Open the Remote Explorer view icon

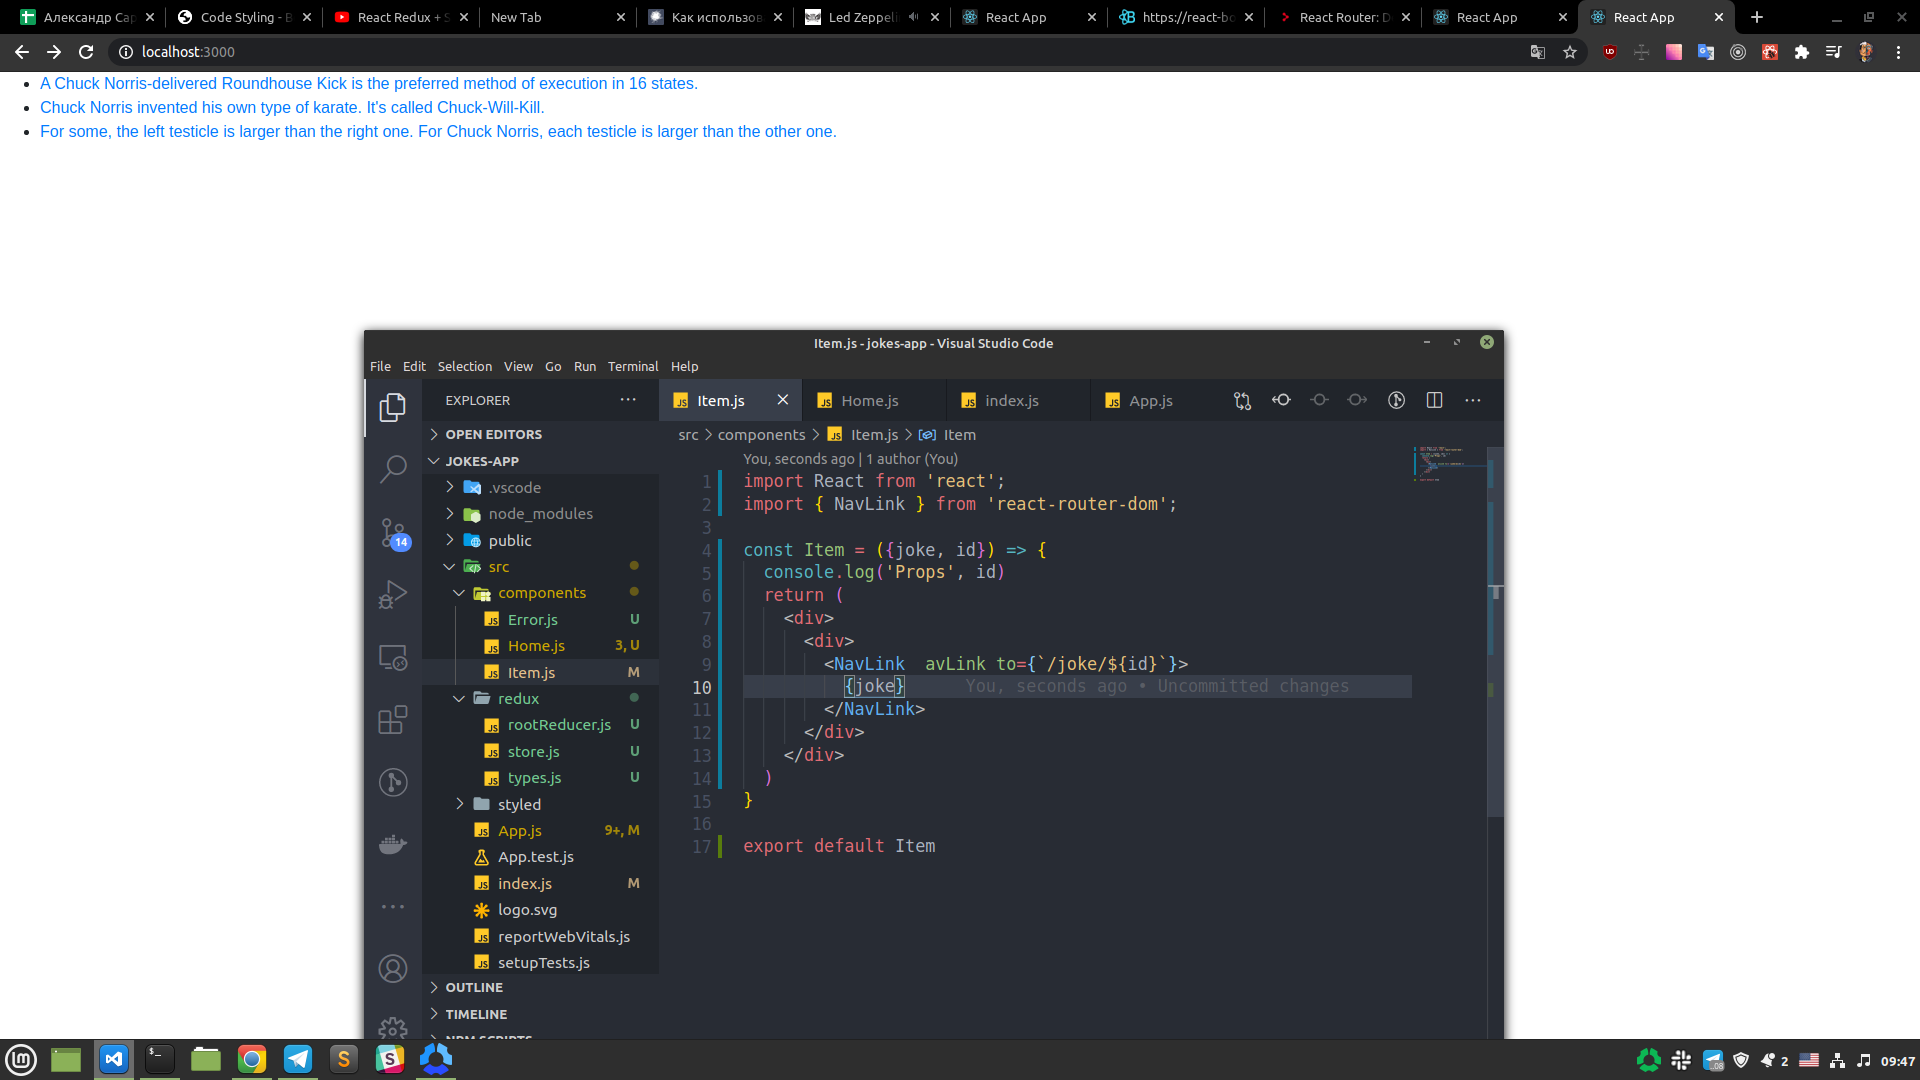click(393, 658)
